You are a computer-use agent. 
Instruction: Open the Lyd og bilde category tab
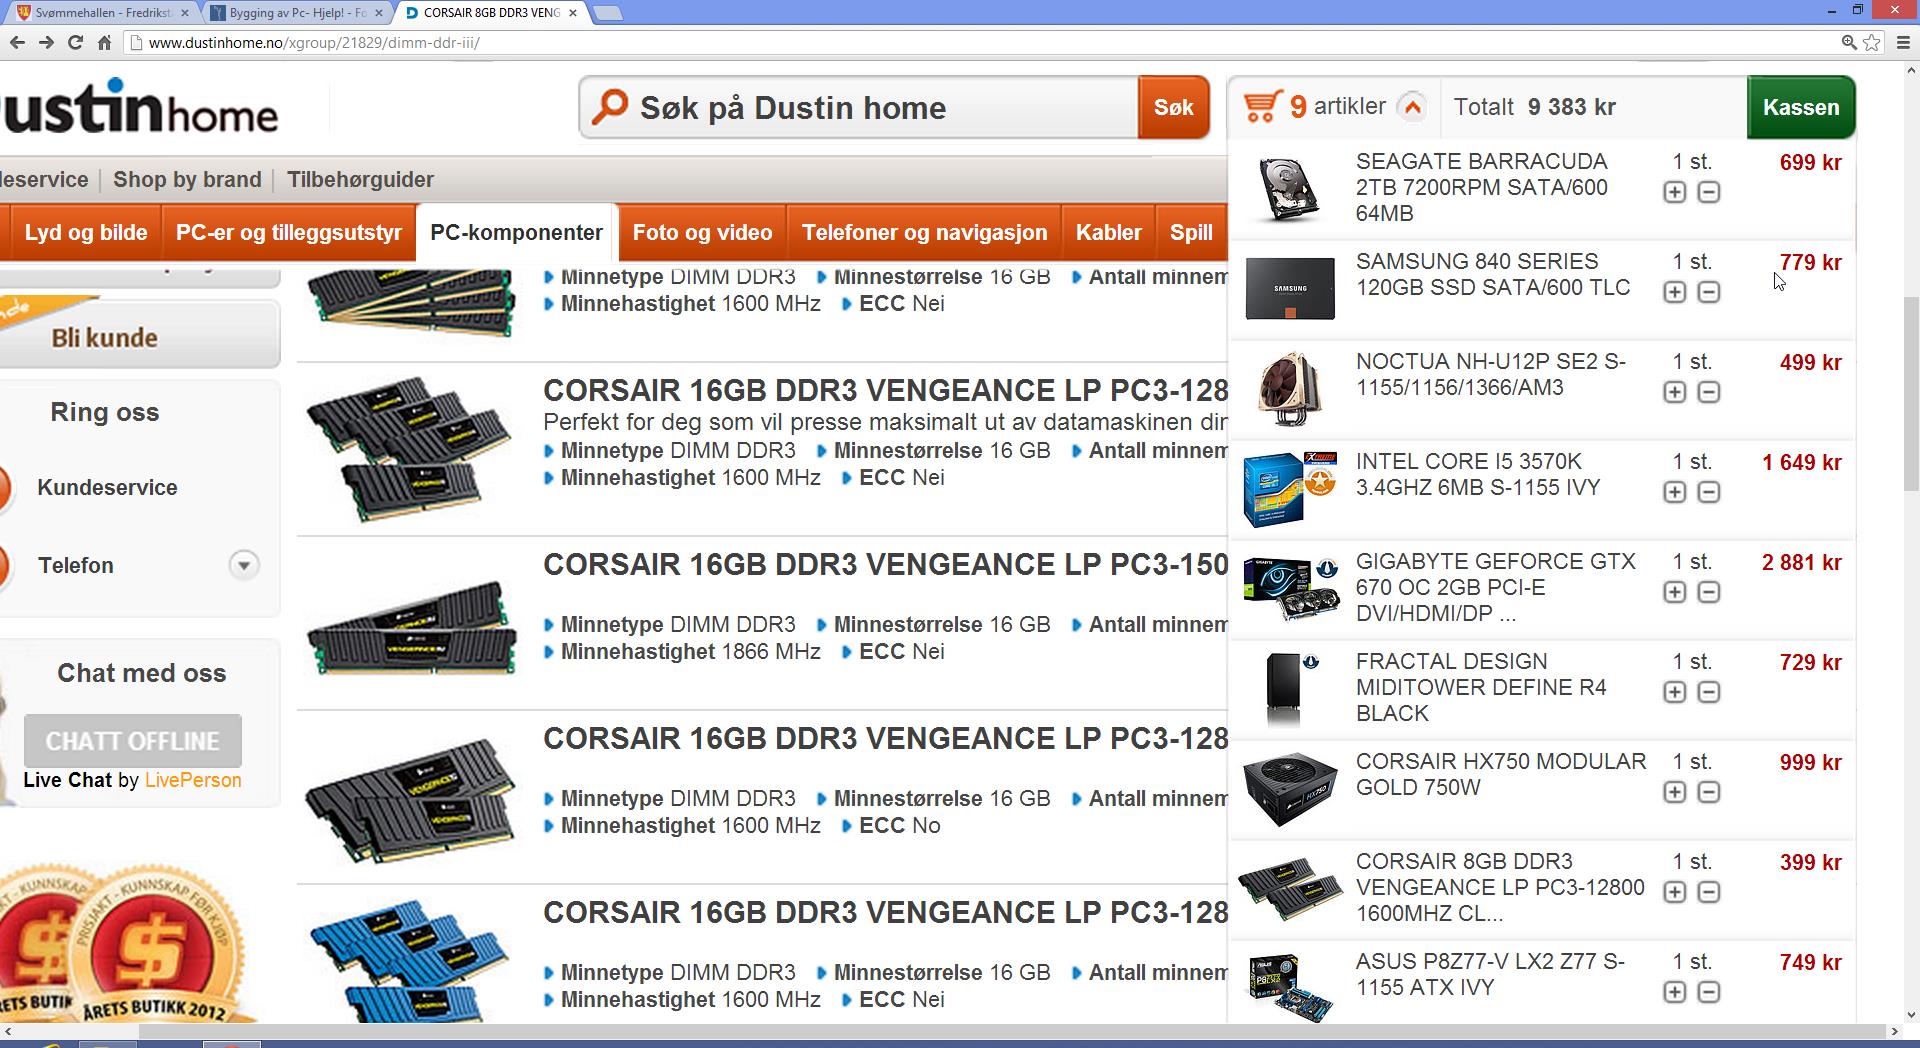[x=86, y=233]
